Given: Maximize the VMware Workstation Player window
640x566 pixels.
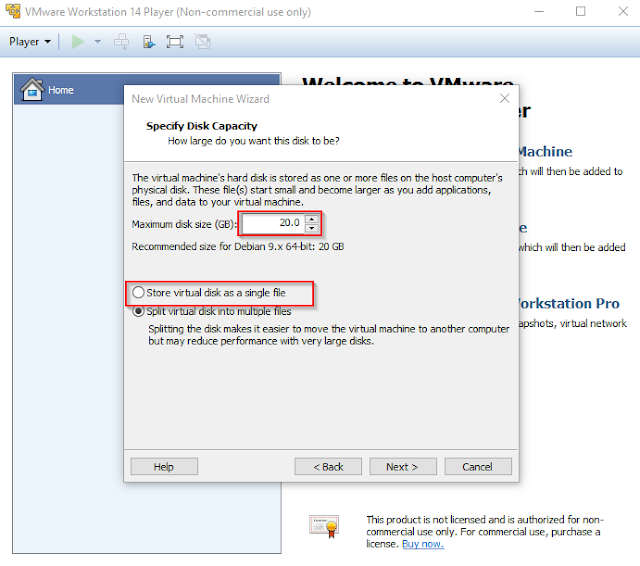Looking at the screenshot, I should point(580,11).
